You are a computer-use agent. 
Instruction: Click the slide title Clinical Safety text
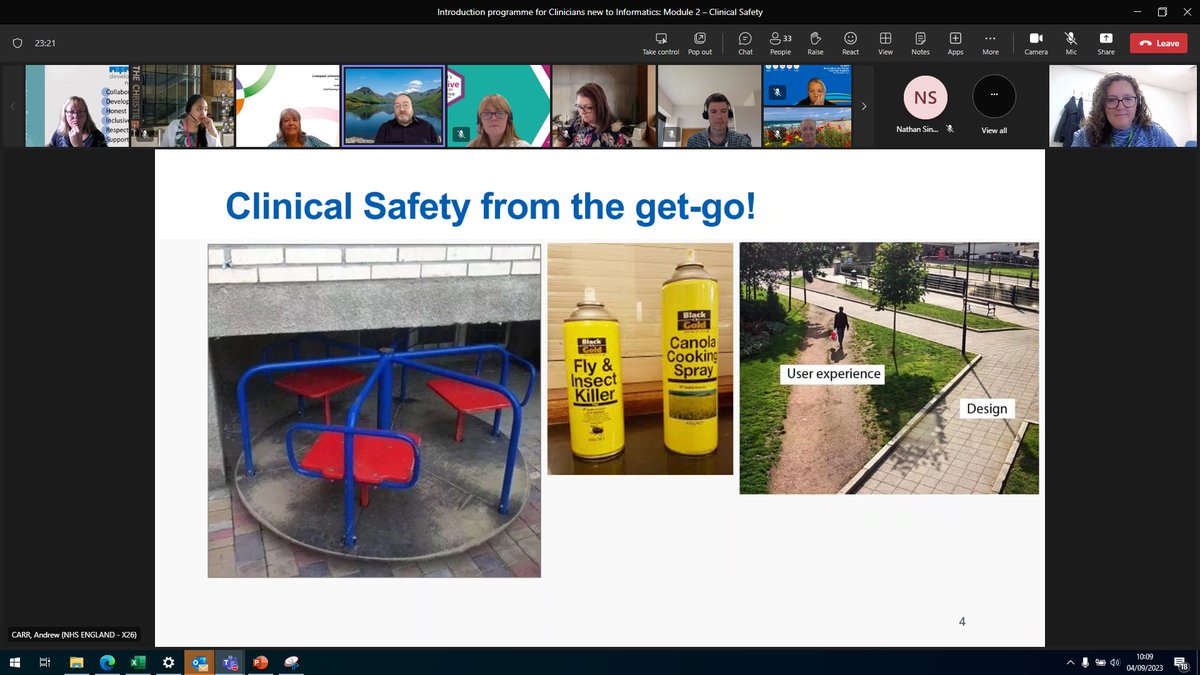point(490,205)
